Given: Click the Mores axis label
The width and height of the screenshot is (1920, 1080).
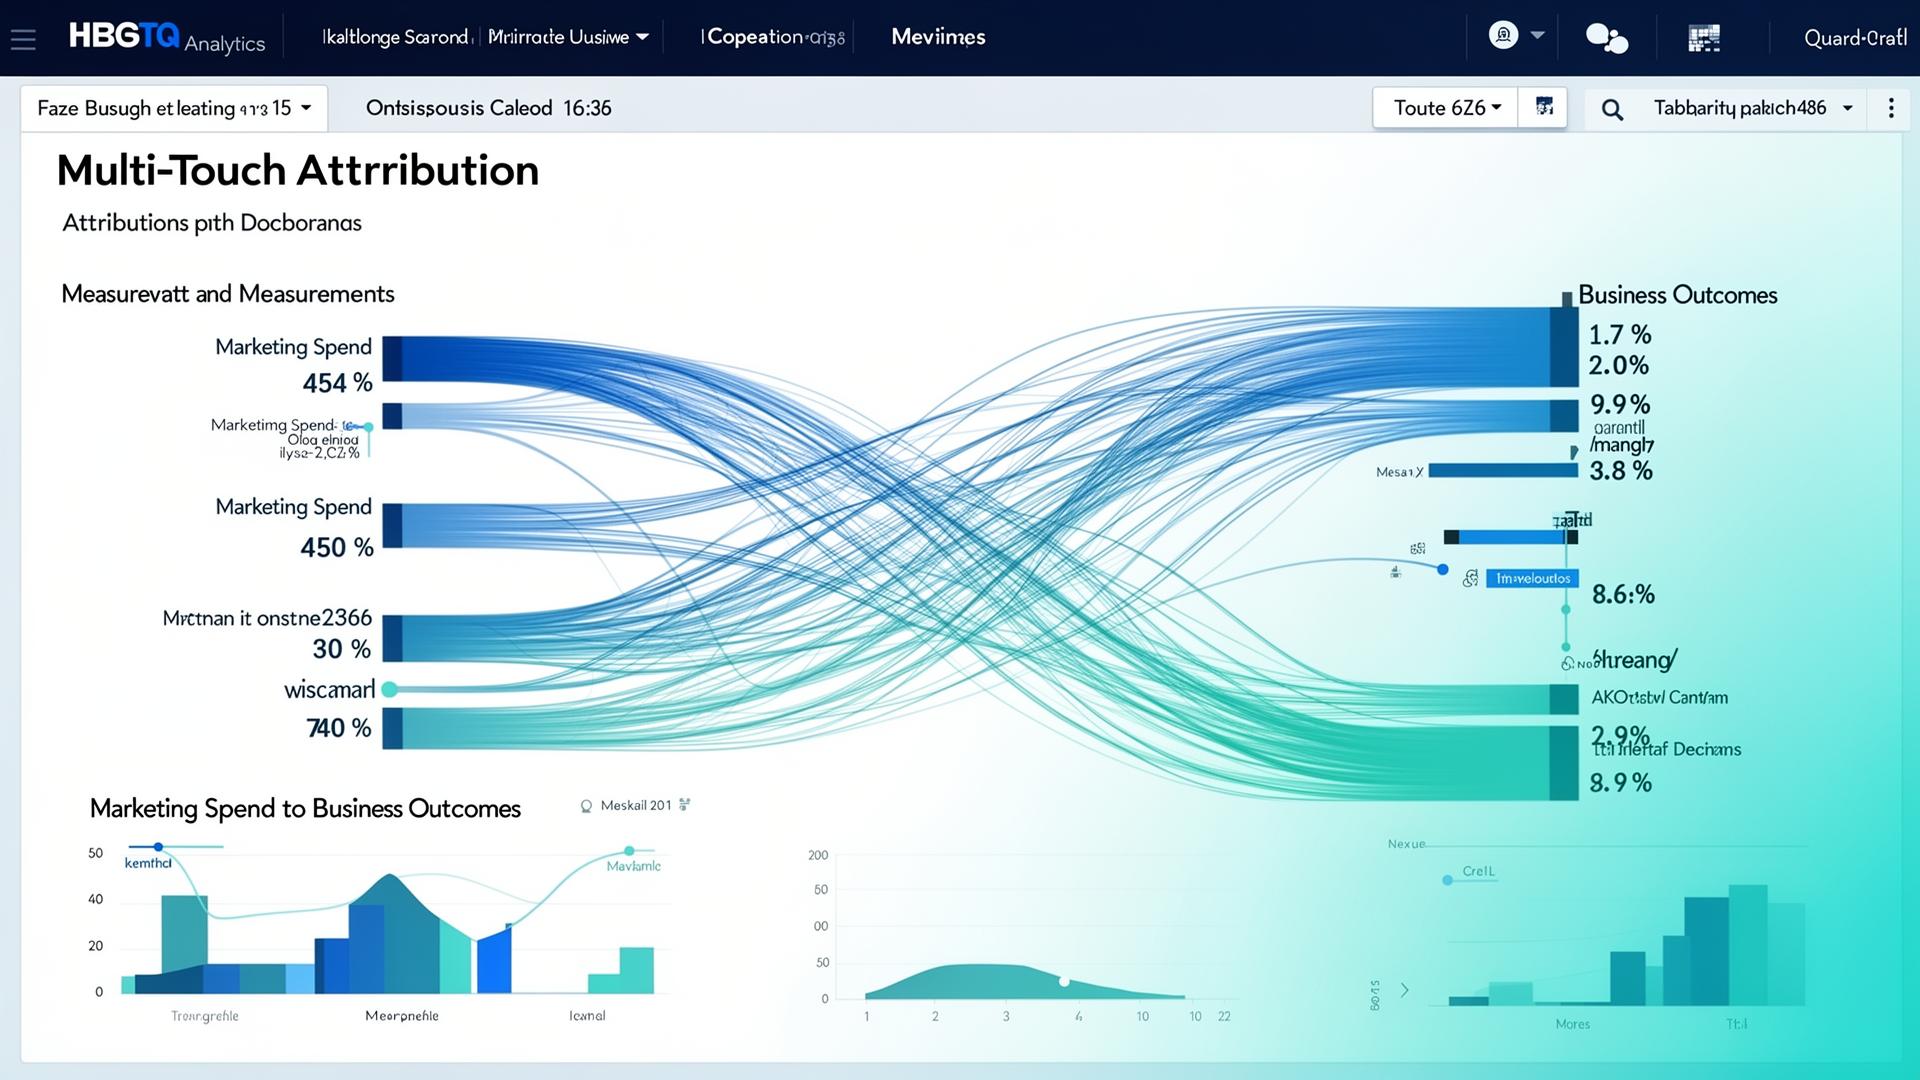Looking at the screenshot, I should (x=1572, y=1024).
